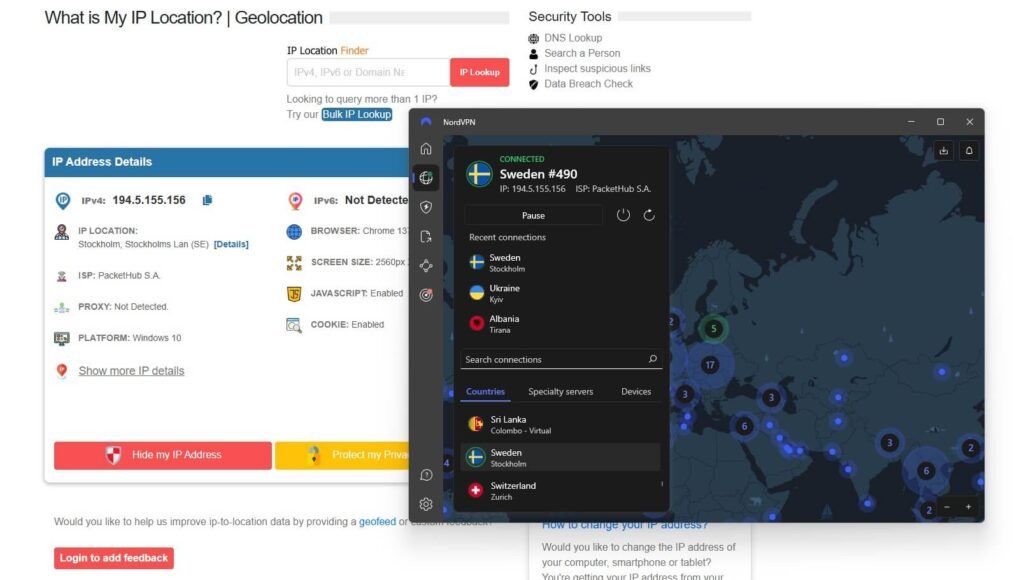The image size is (1024, 580).
Task: Click the Yellow Protect my Privacy button
Action: pyautogui.click(x=342, y=455)
